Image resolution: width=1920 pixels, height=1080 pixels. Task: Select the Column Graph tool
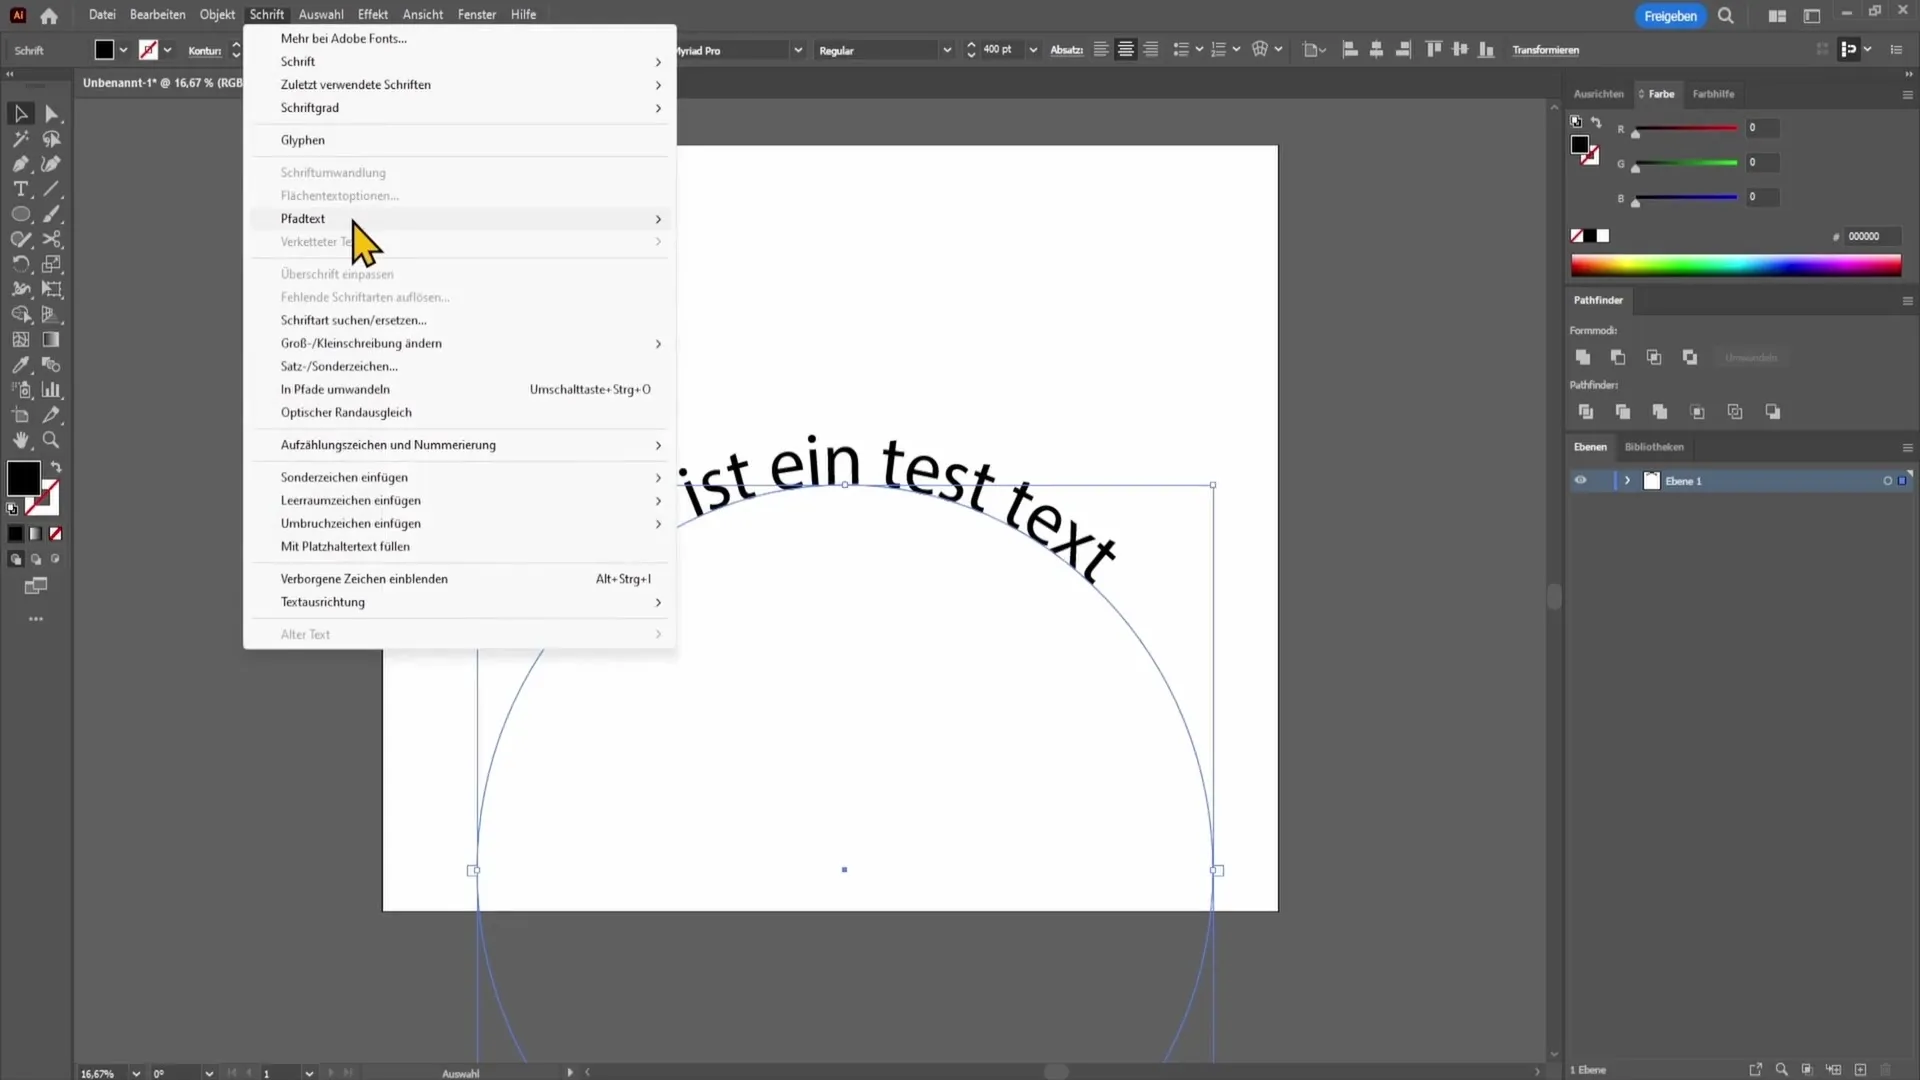52,390
